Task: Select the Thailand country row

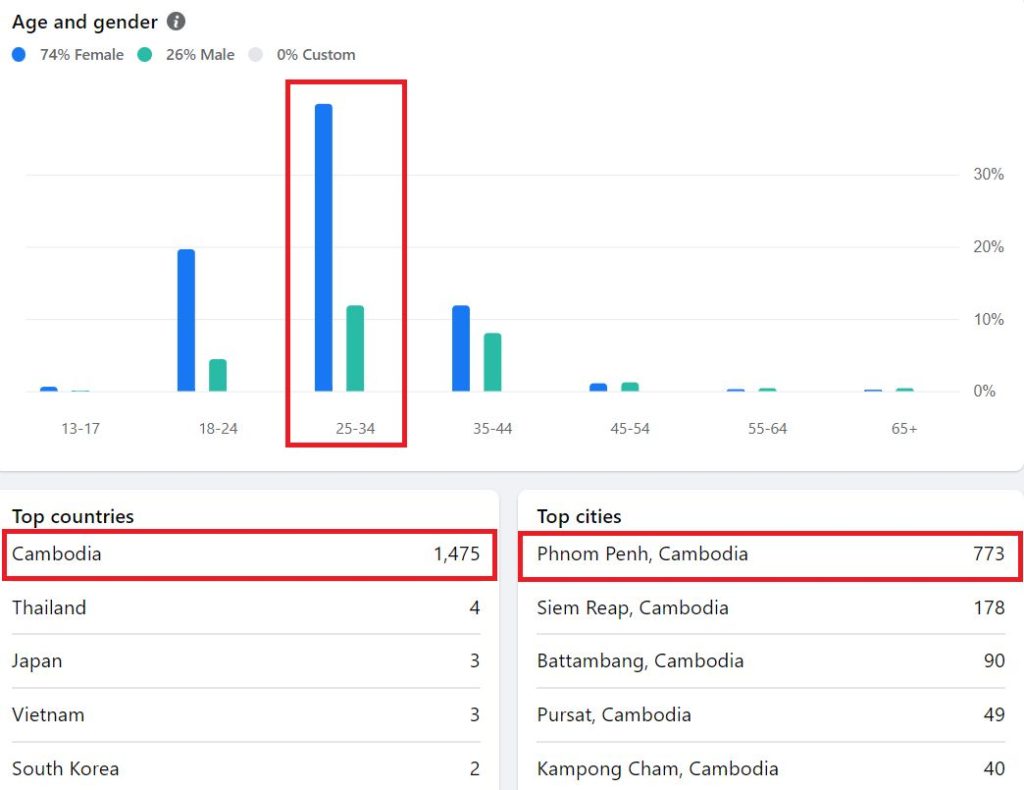Action: 246,608
